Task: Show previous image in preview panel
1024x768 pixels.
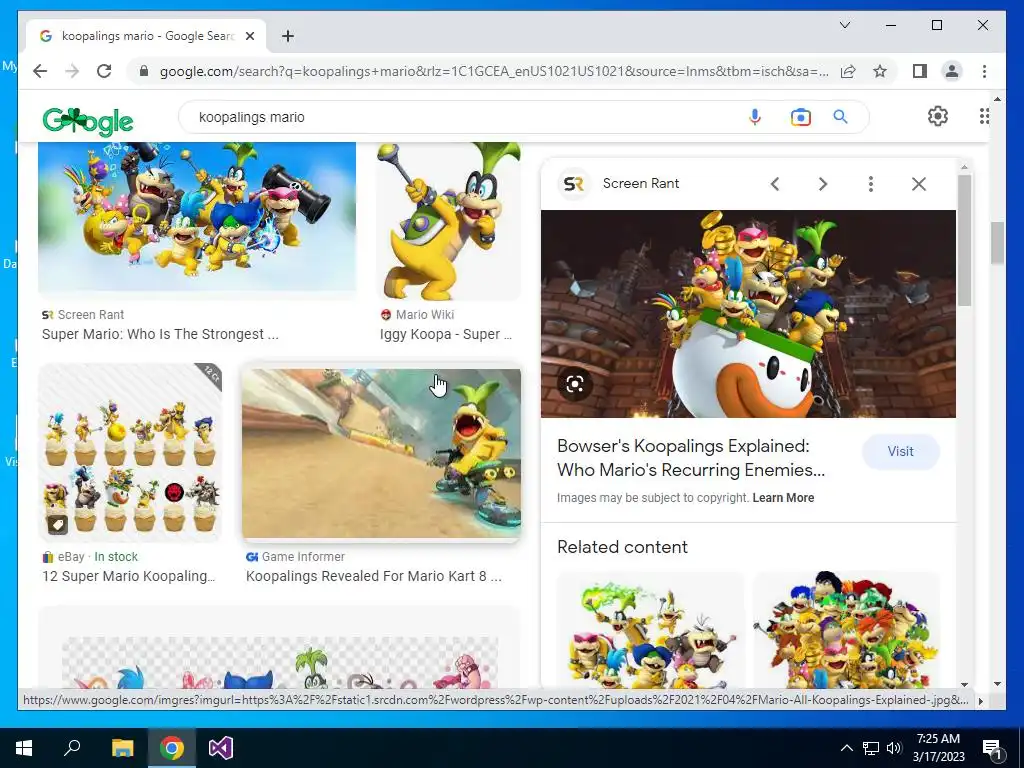Action: 775,184
